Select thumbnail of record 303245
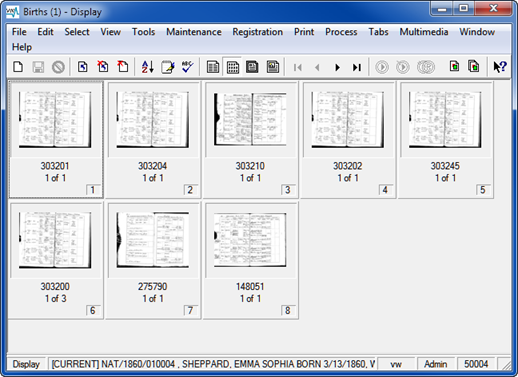Image resolution: width=518 pixels, height=377 pixels. coord(445,120)
